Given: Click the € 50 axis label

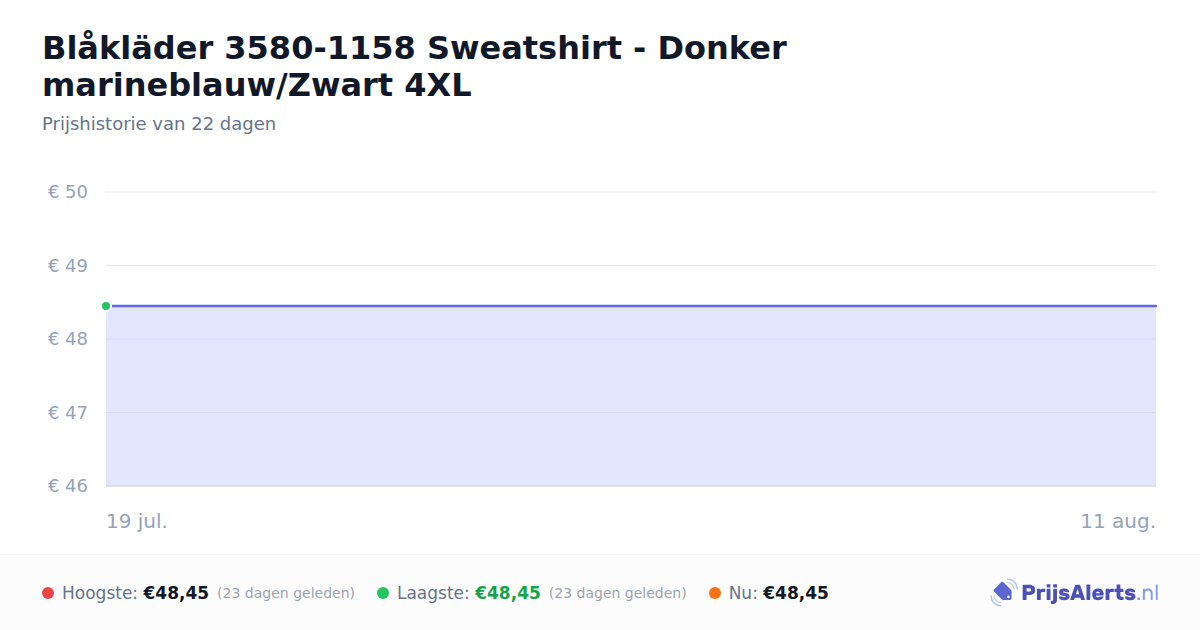Looking at the screenshot, I should (x=68, y=192).
